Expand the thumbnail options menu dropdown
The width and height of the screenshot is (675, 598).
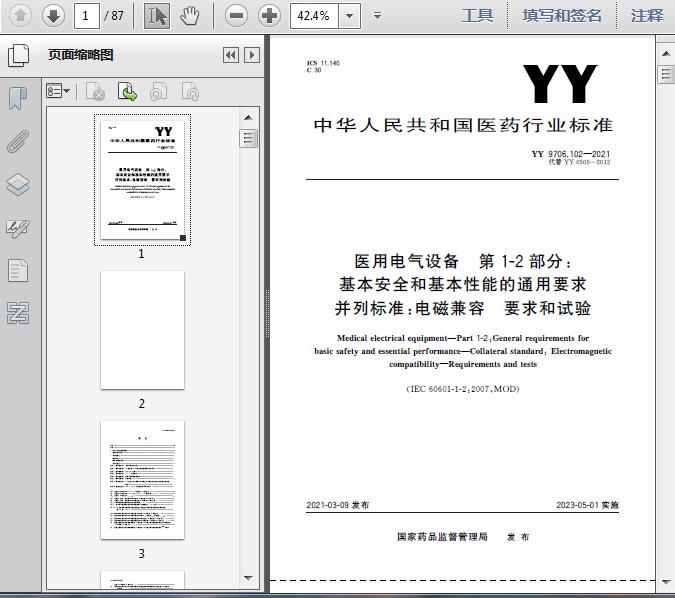point(58,92)
